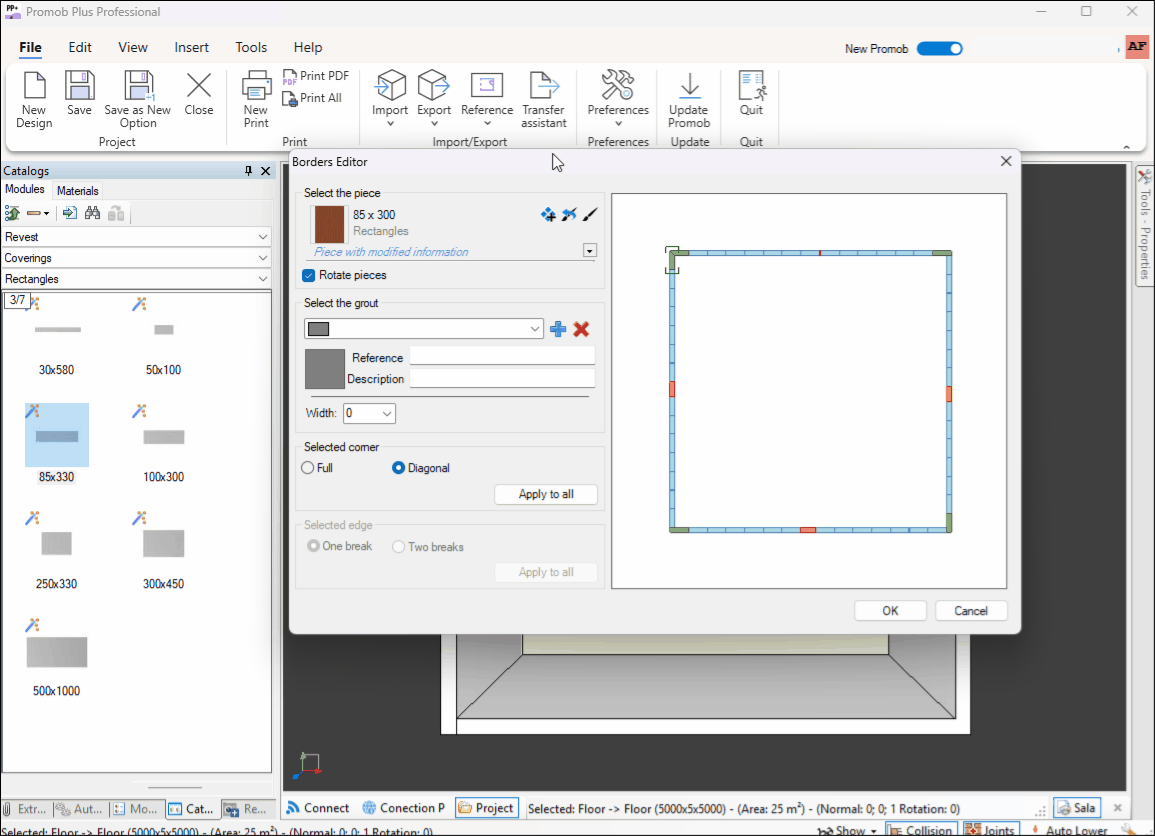The image size is (1155, 836).
Task: Expand the Coverings dropdown
Action: click(262, 258)
